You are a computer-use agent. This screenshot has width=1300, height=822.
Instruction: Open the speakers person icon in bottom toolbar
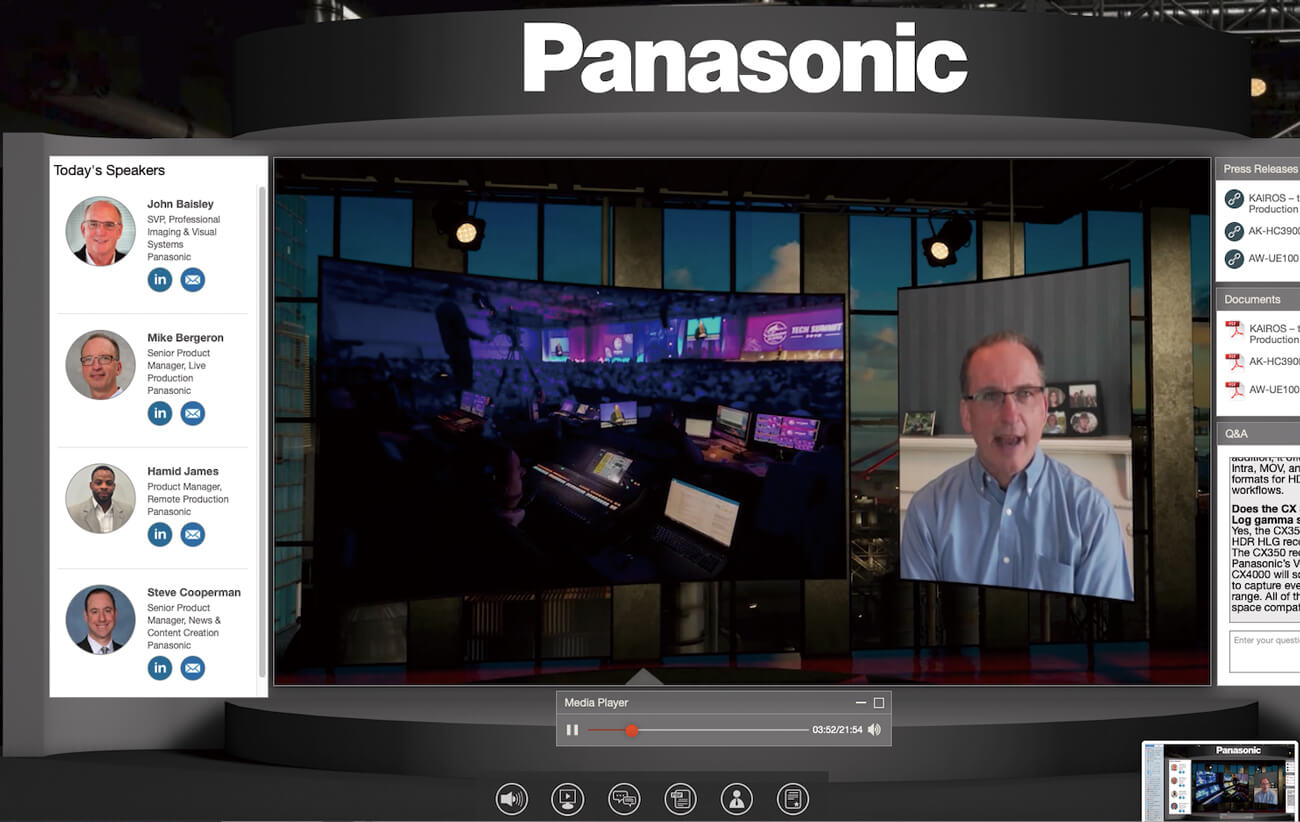[x=737, y=799]
